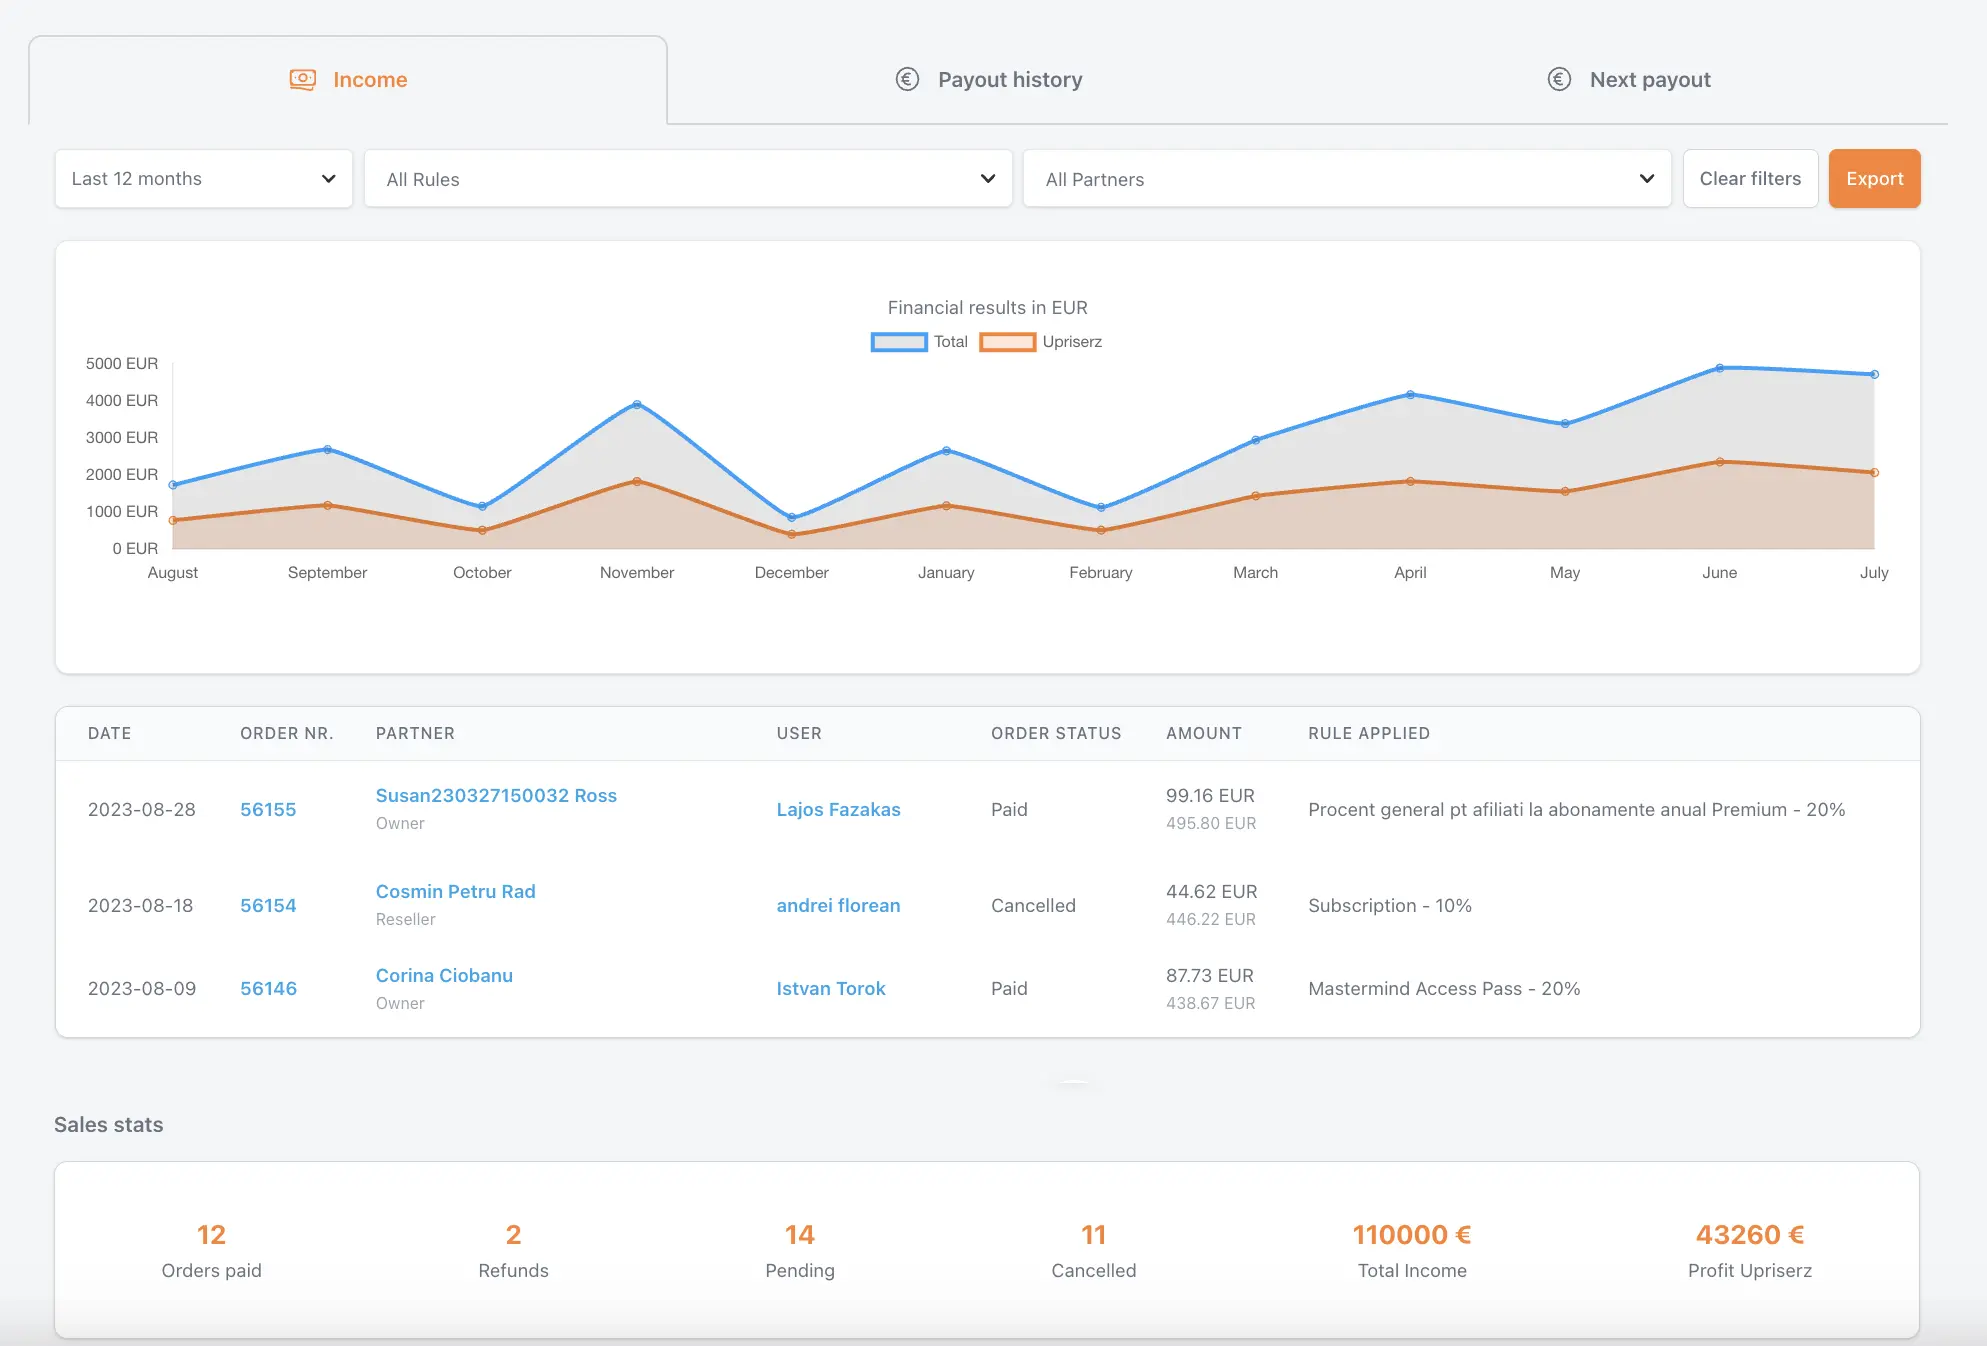
Task: Click the Cancelled status for order 56154
Action: [x=1033, y=905]
